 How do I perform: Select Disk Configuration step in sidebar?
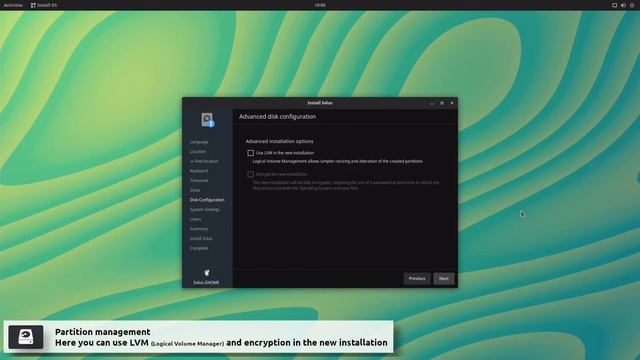[x=207, y=200]
